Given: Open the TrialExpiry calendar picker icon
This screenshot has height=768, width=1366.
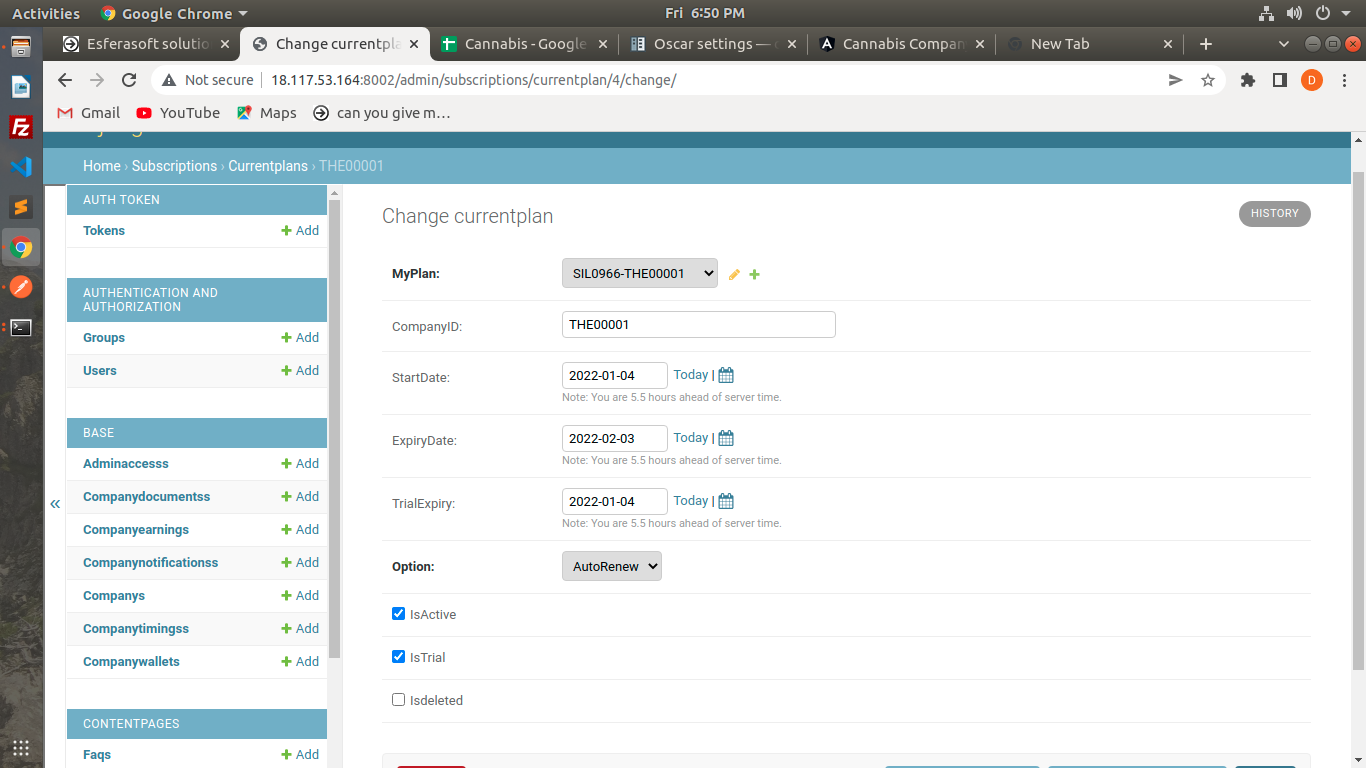Looking at the screenshot, I should 726,502.
